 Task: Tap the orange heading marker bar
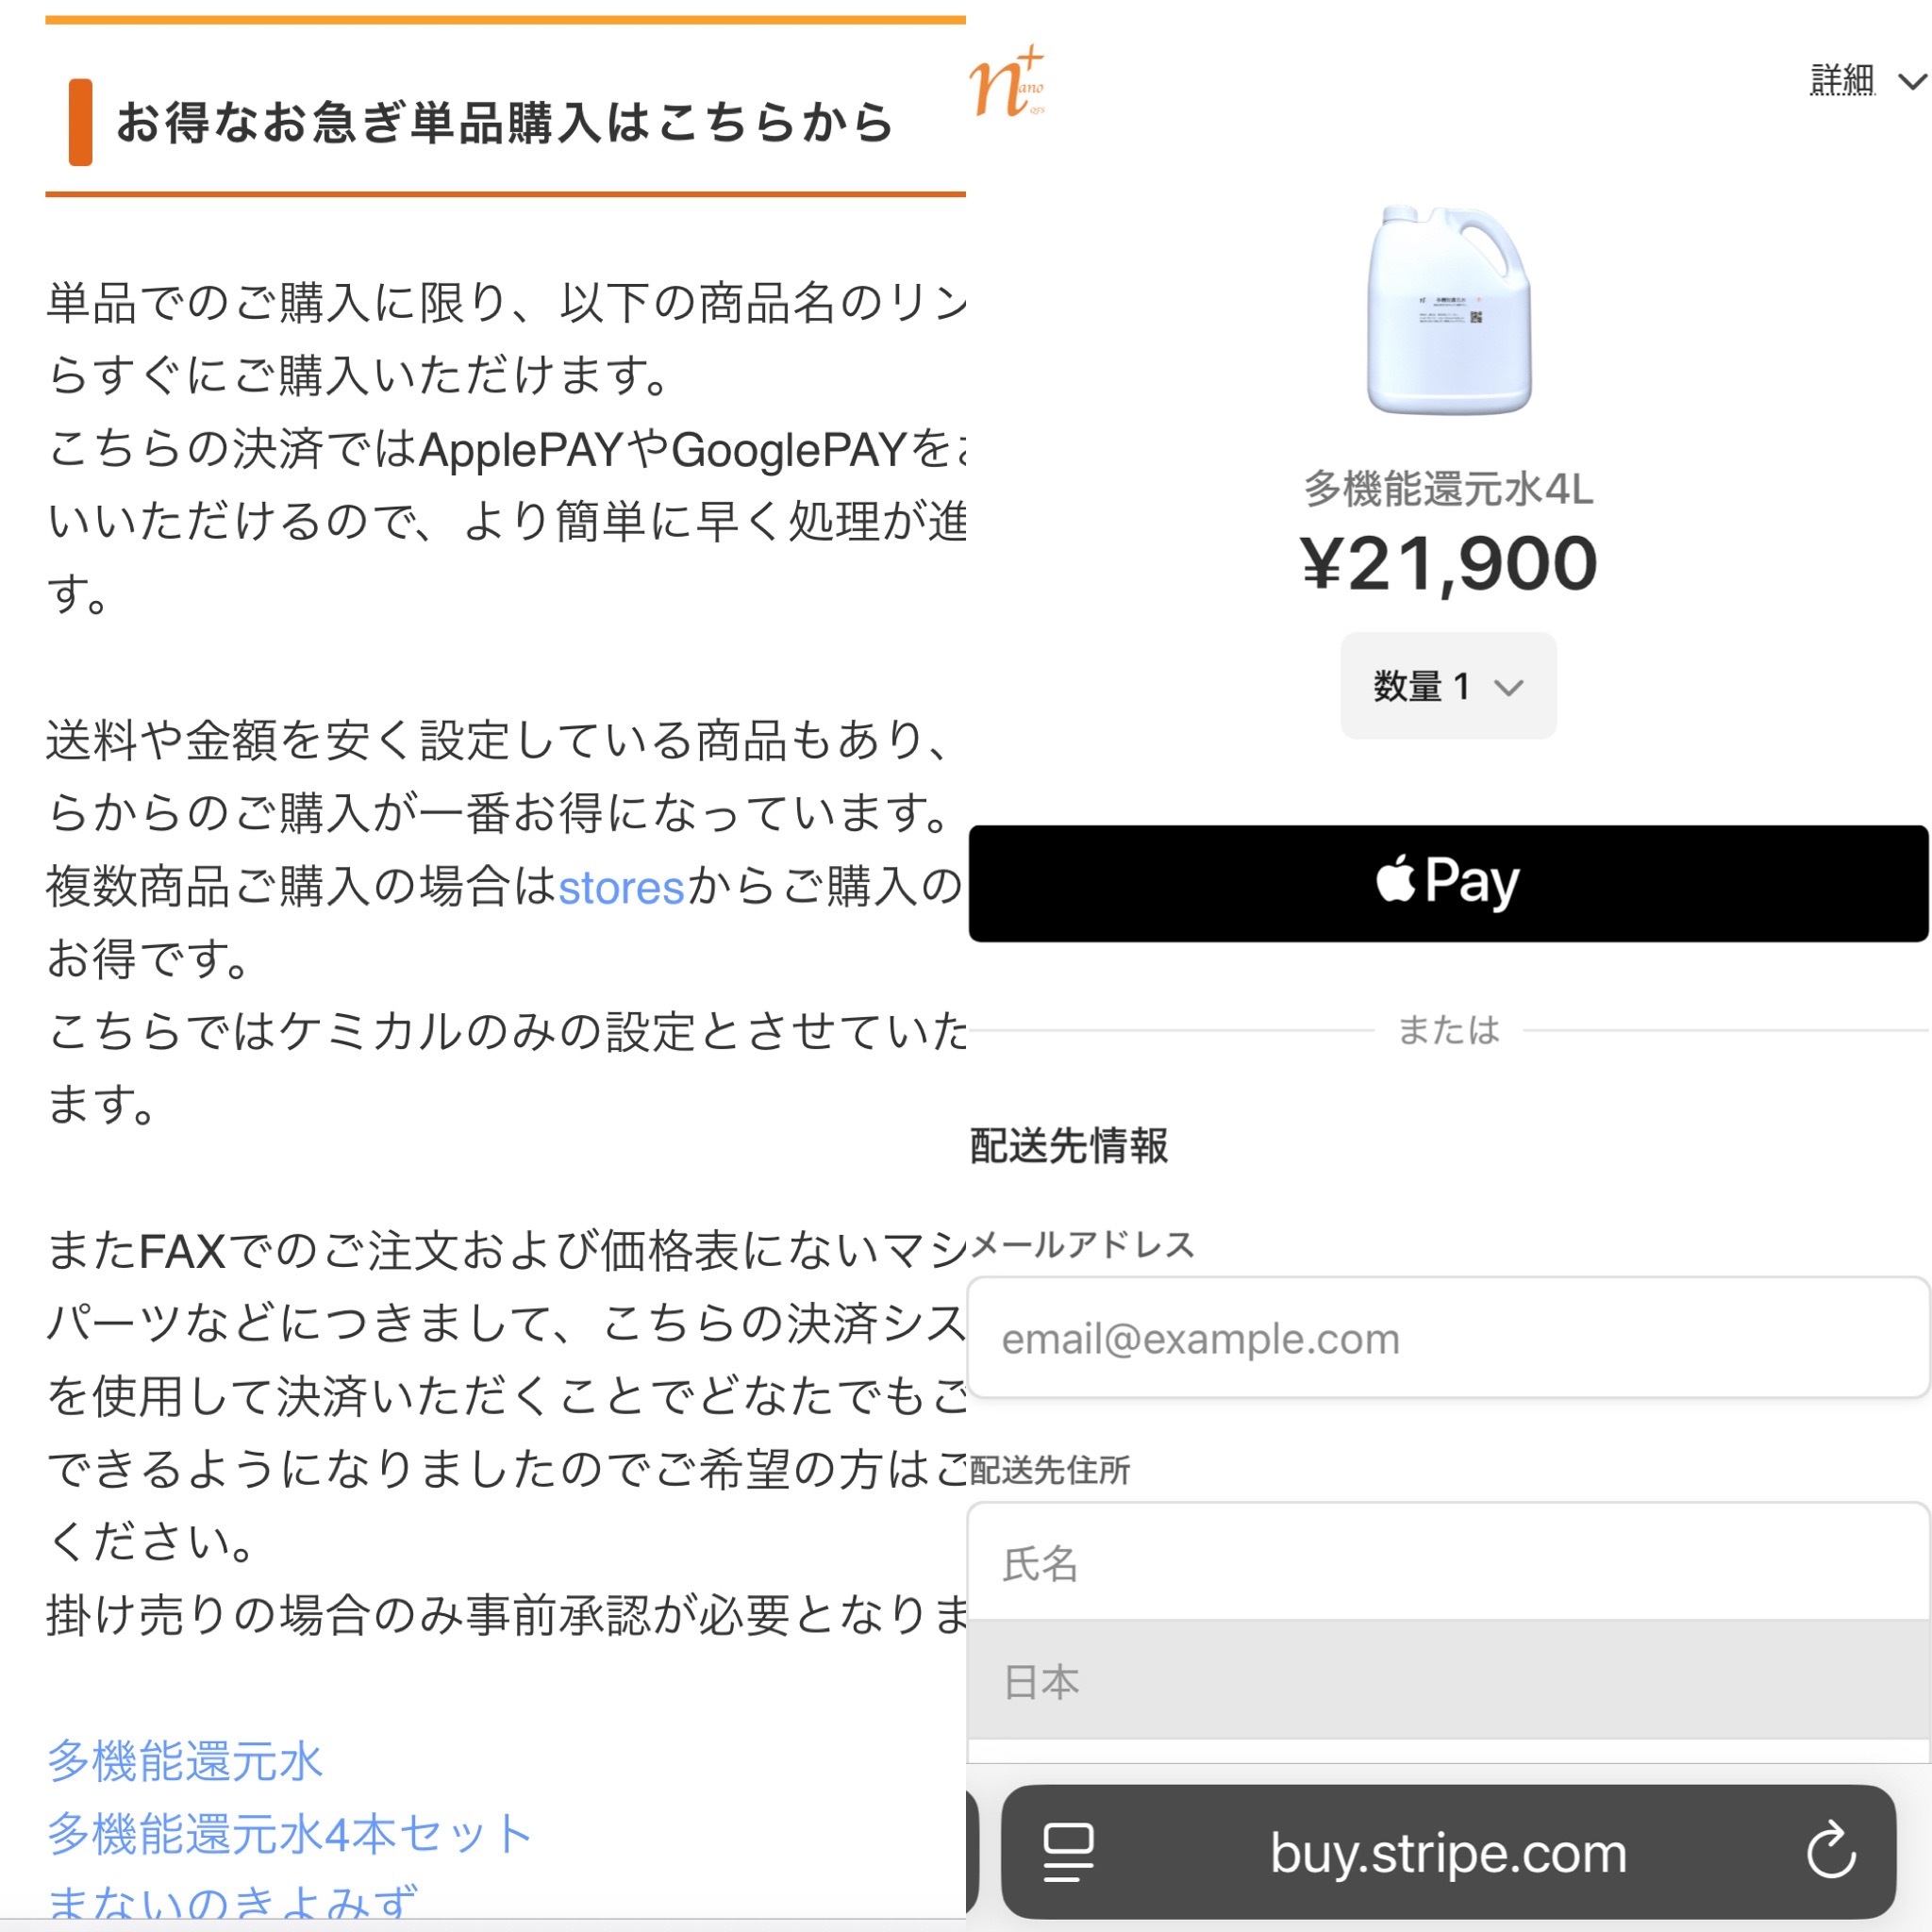pyautogui.click(x=80, y=122)
